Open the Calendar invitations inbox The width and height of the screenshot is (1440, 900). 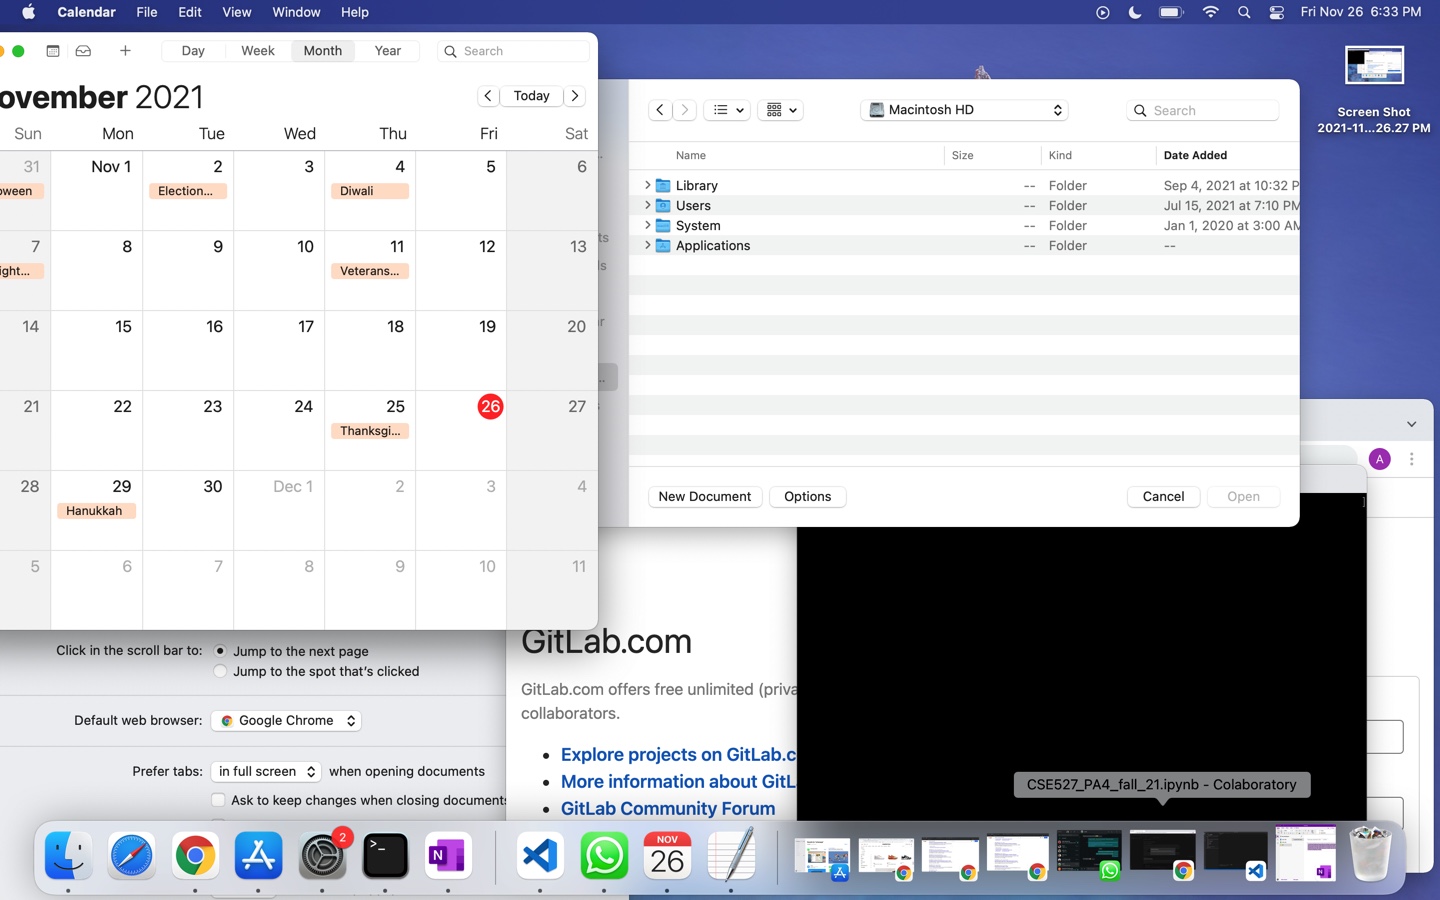[84, 51]
